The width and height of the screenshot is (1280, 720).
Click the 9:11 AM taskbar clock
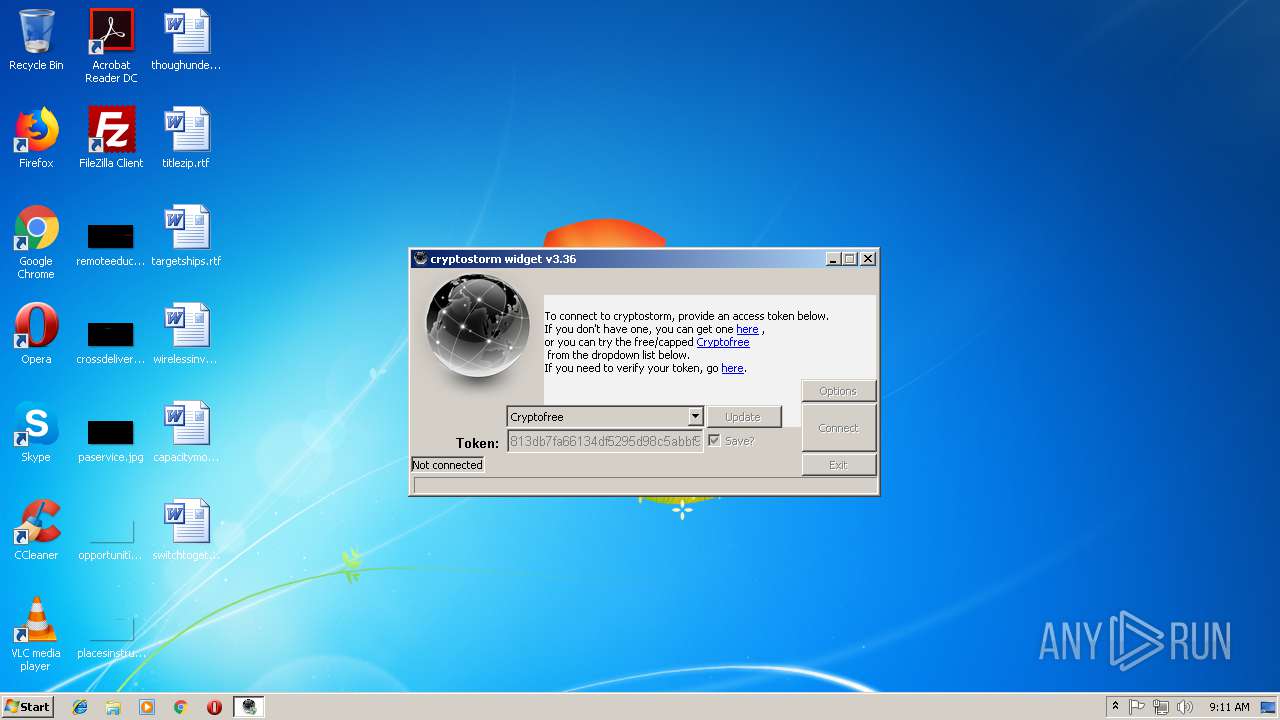click(x=1229, y=707)
